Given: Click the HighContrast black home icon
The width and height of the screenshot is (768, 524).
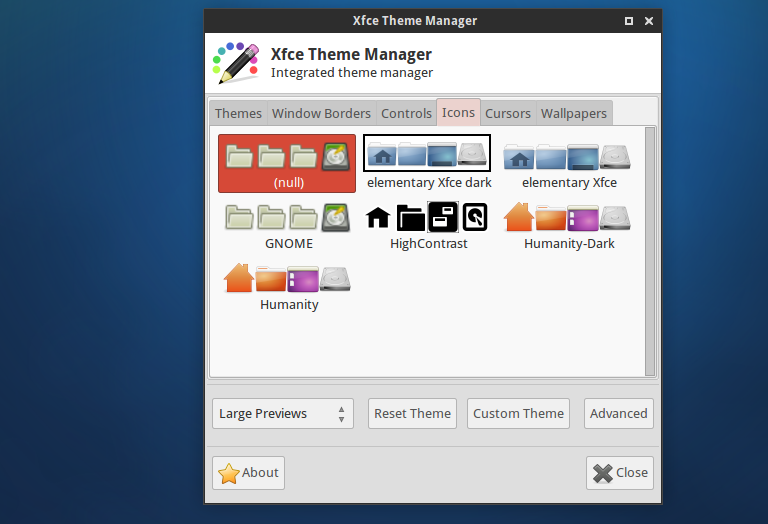Looking at the screenshot, I should [378, 217].
